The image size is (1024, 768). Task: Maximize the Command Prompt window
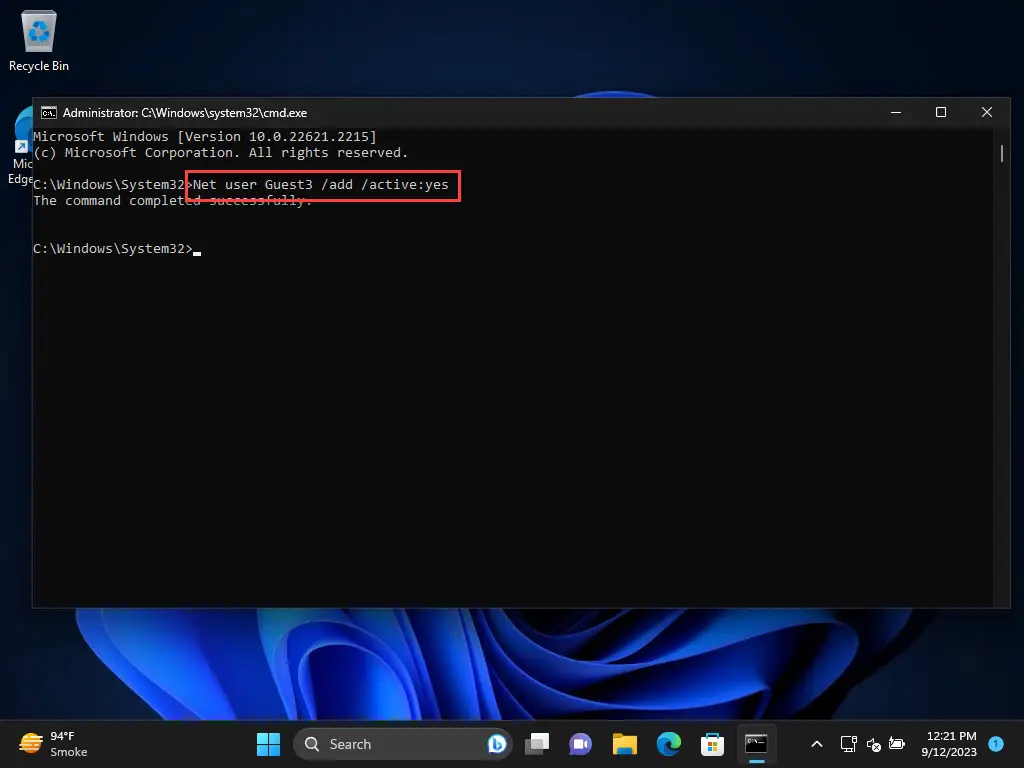tap(941, 112)
